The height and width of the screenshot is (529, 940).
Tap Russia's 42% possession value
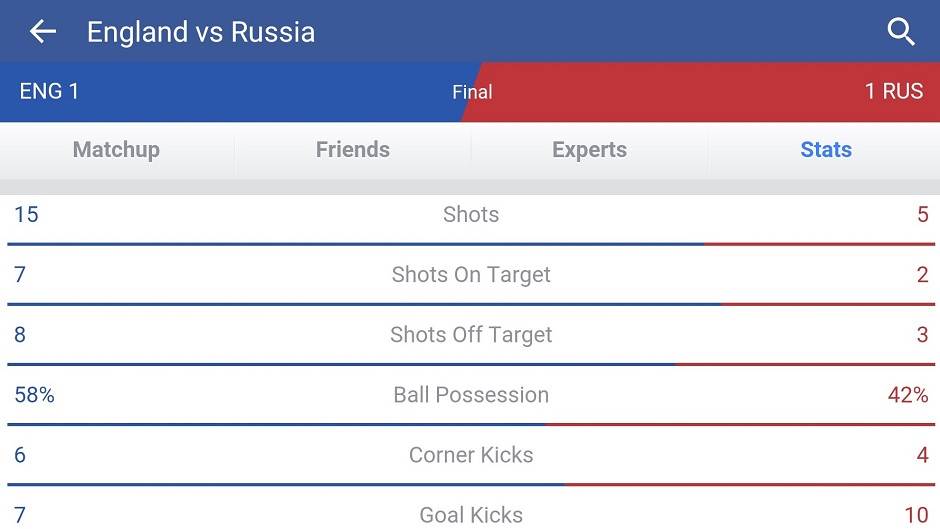pos(907,395)
